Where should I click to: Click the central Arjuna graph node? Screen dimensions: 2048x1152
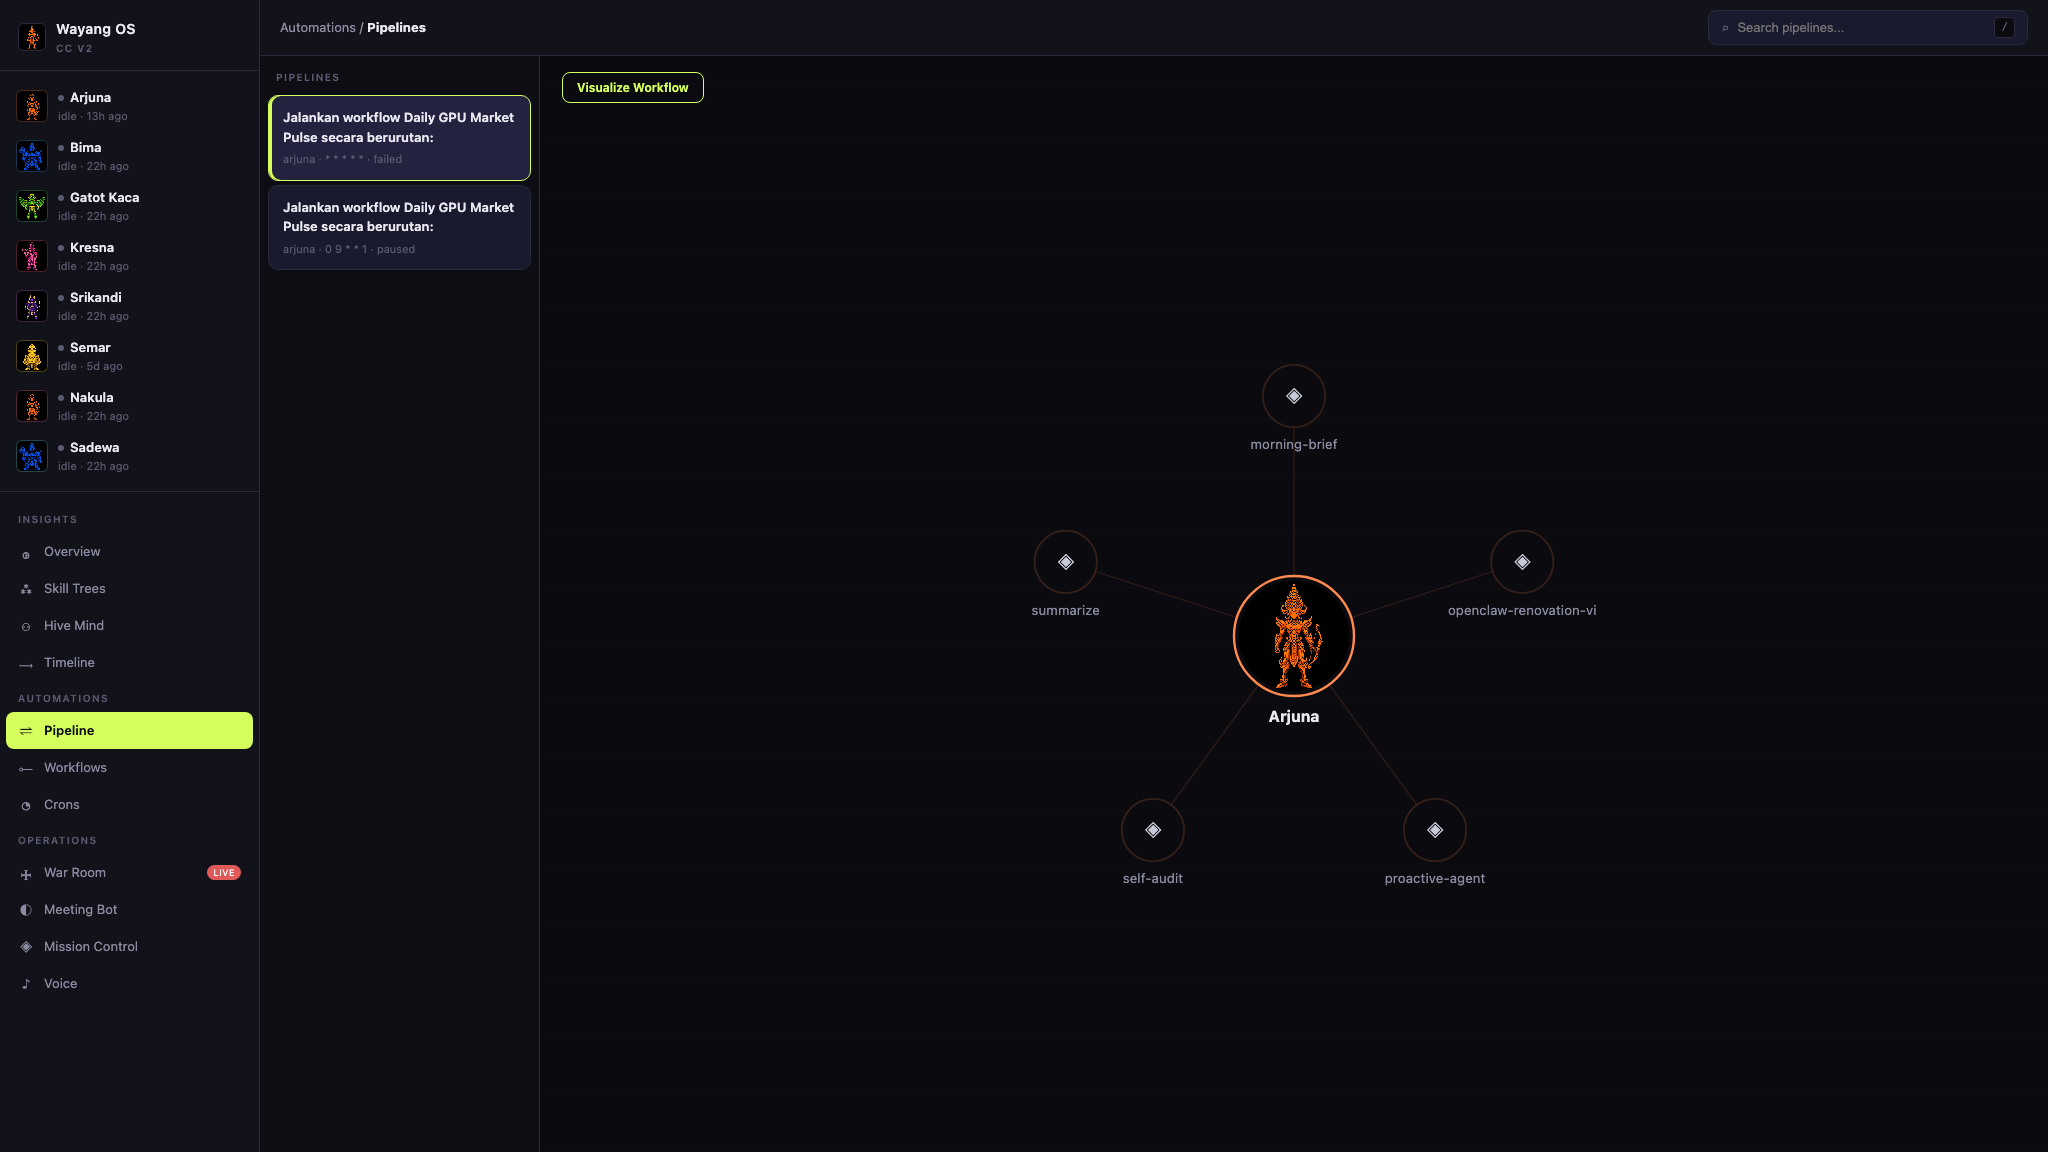(1294, 636)
